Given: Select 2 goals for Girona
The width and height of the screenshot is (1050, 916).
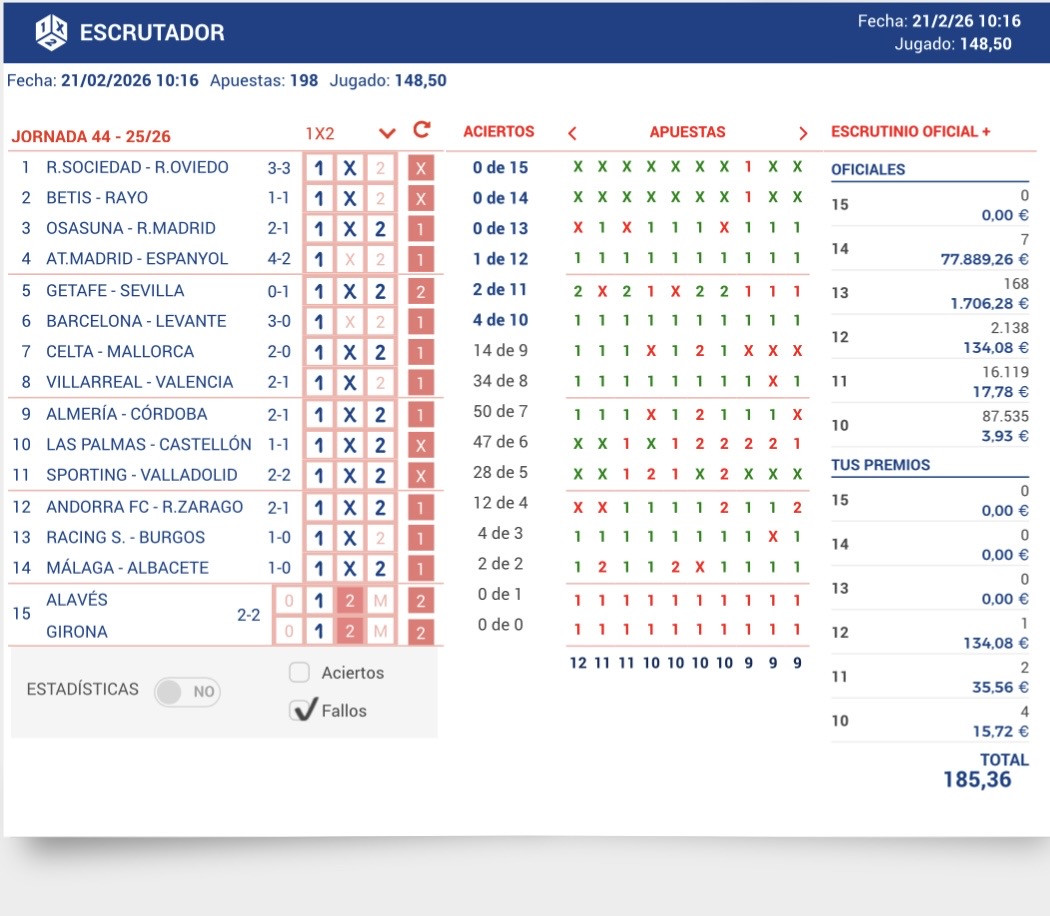Looking at the screenshot, I should click(350, 631).
